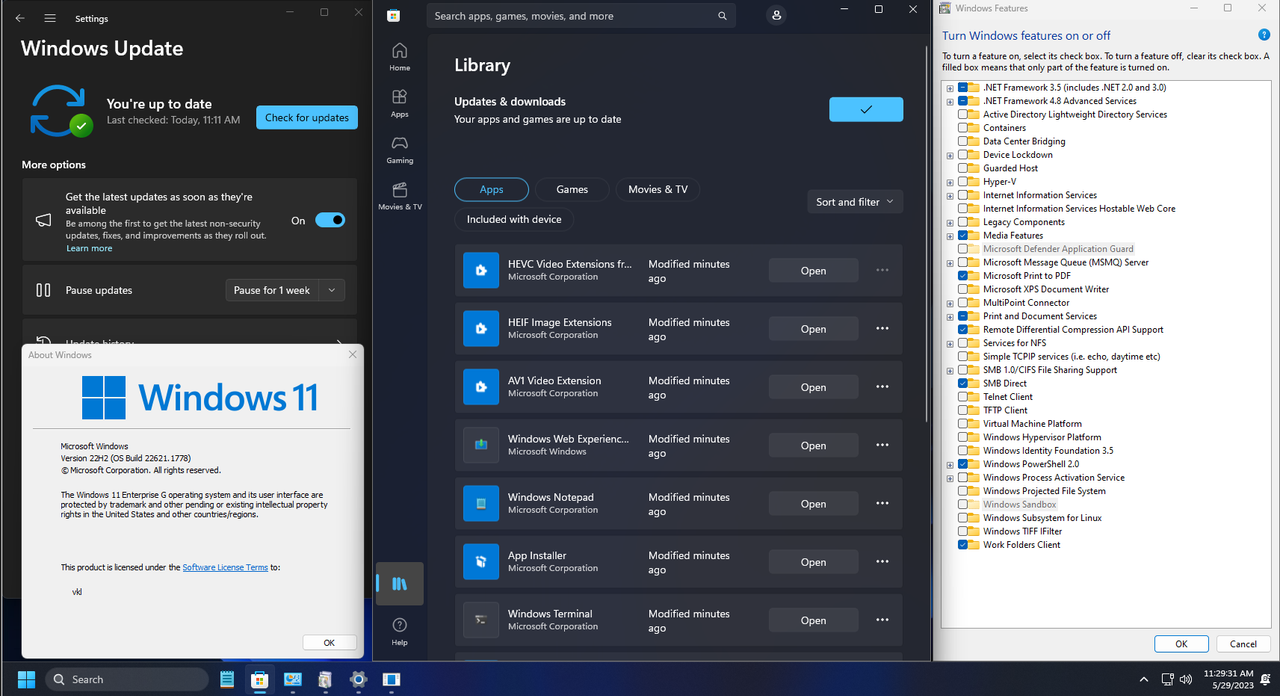The image size is (1280, 696).
Task: Click the volume icon in system tray
Action: (x=1185, y=679)
